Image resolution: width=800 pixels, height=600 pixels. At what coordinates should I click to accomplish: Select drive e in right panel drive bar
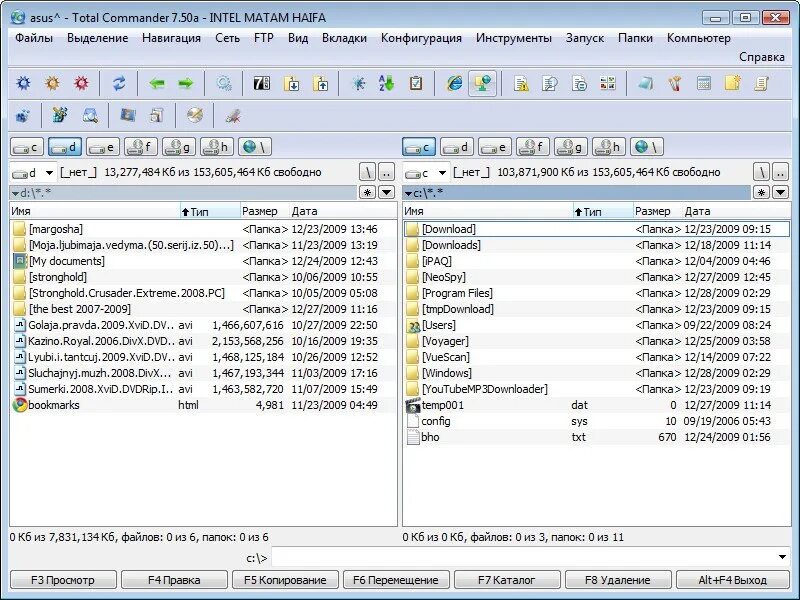point(495,147)
